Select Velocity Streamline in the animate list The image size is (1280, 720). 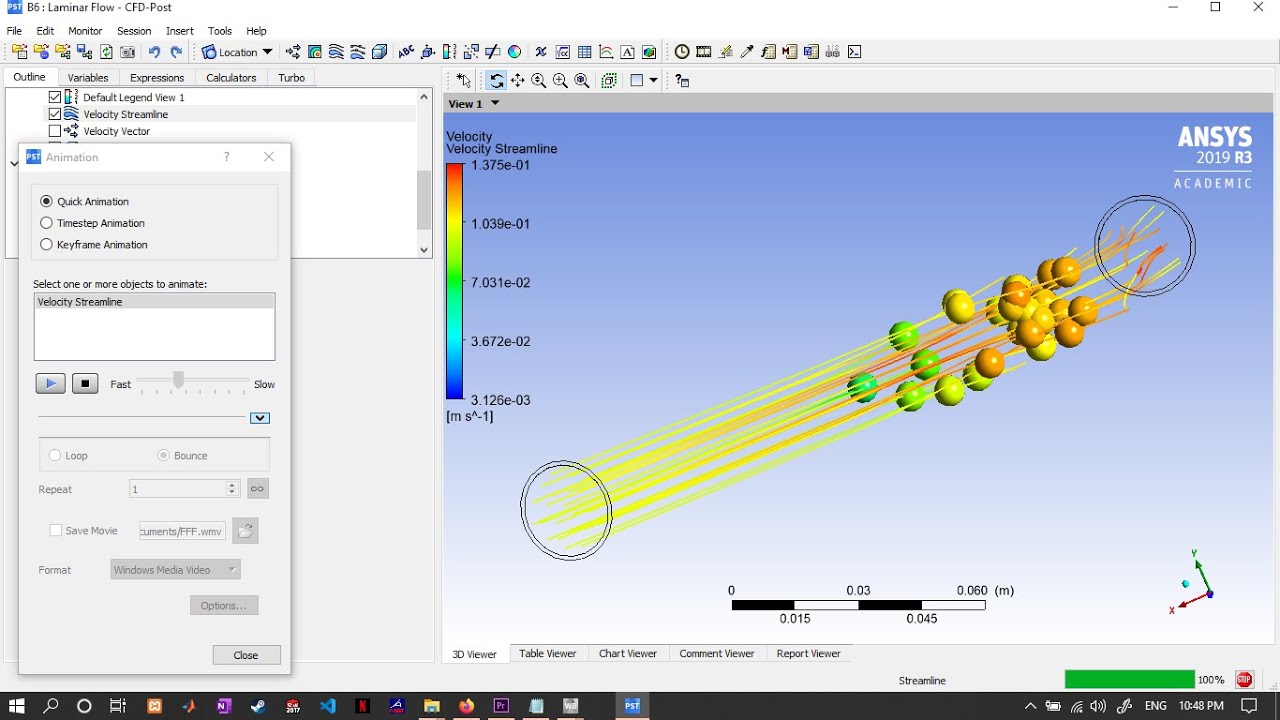coord(154,302)
